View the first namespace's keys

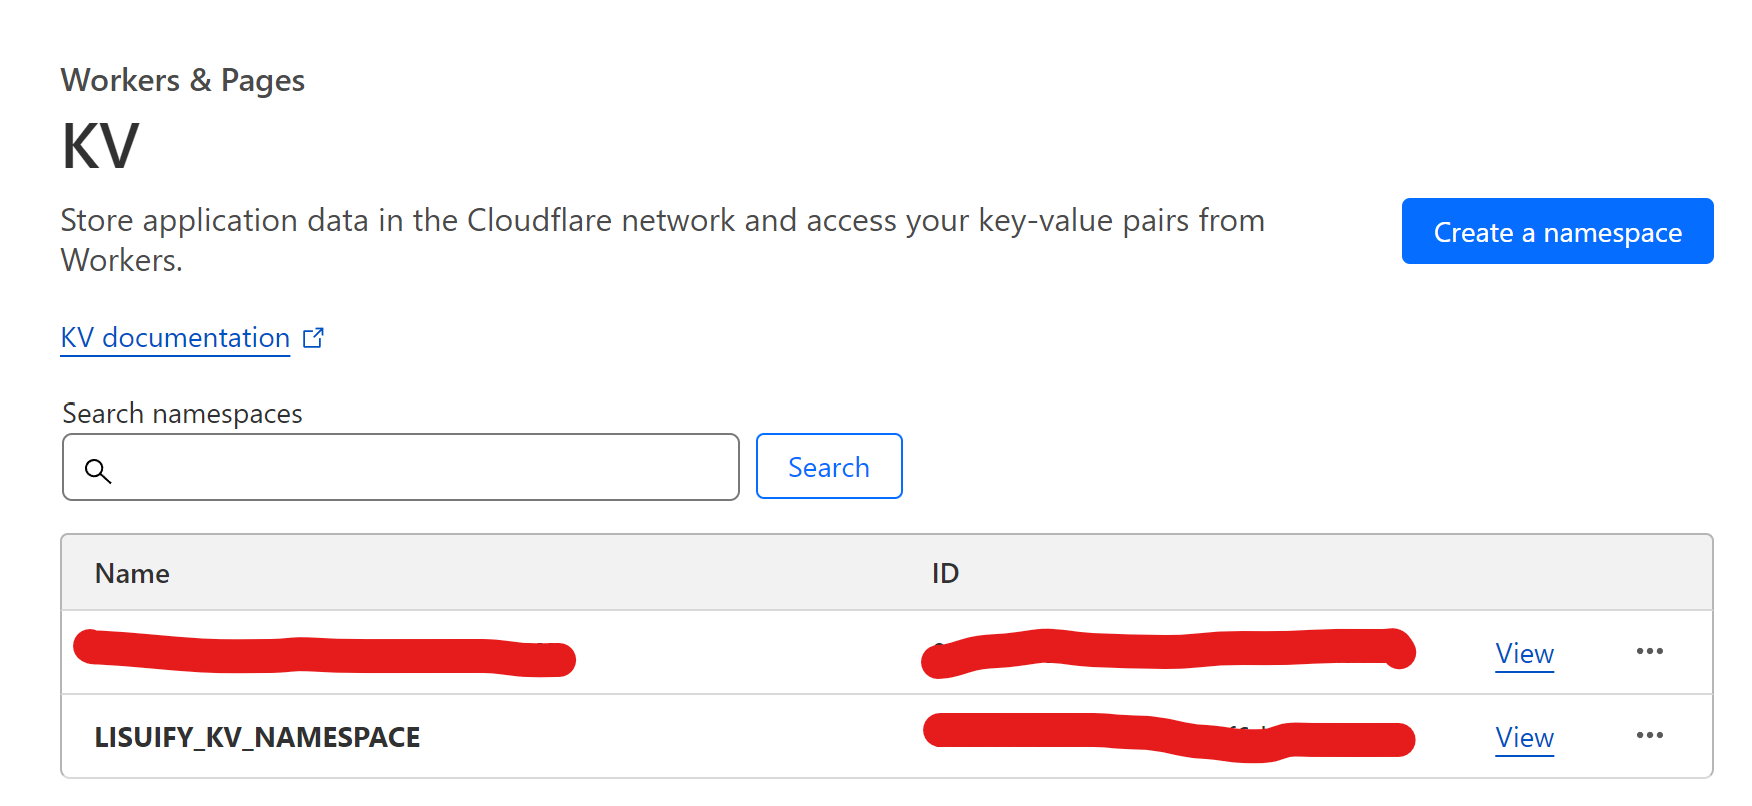1524,653
